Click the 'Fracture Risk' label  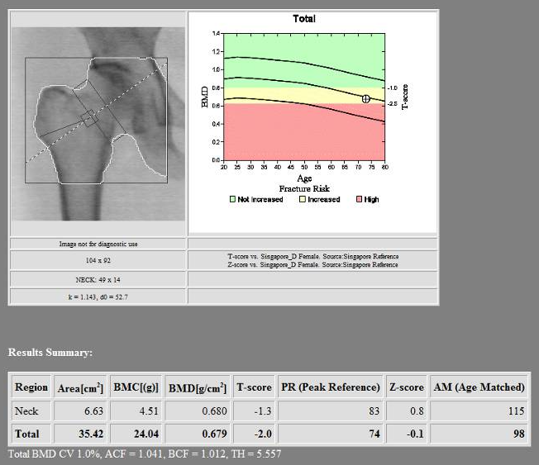pos(304,189)
